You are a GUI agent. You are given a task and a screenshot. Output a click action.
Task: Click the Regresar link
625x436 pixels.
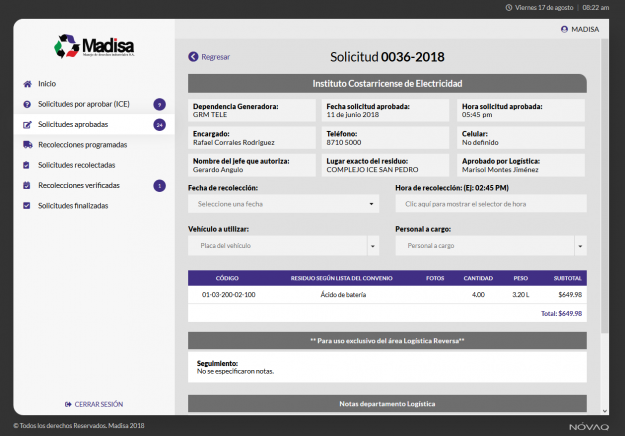click(x=216, y=57)
